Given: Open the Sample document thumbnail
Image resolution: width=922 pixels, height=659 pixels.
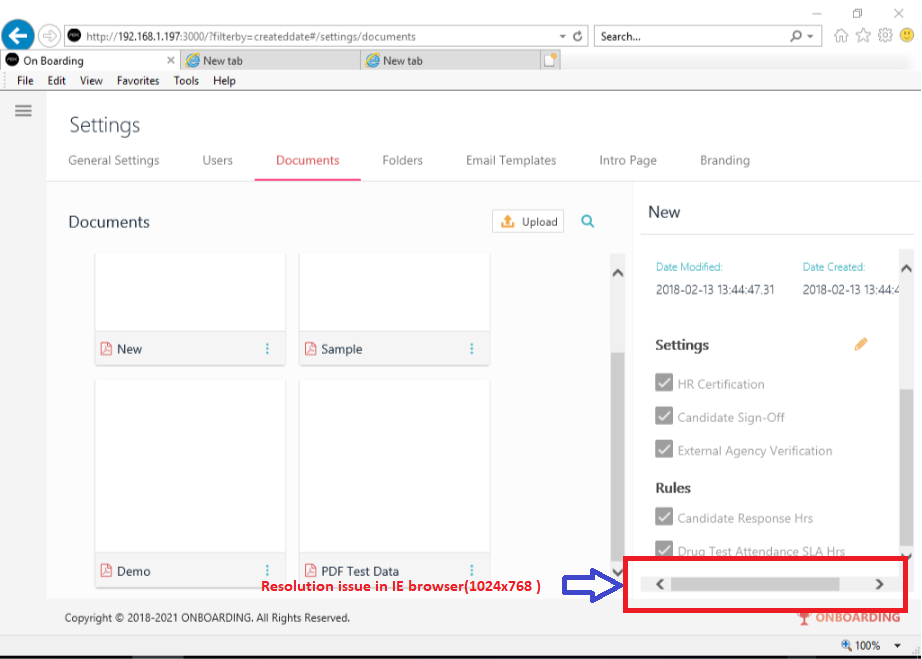Looking at the screenshot, I should pos(395,292).
